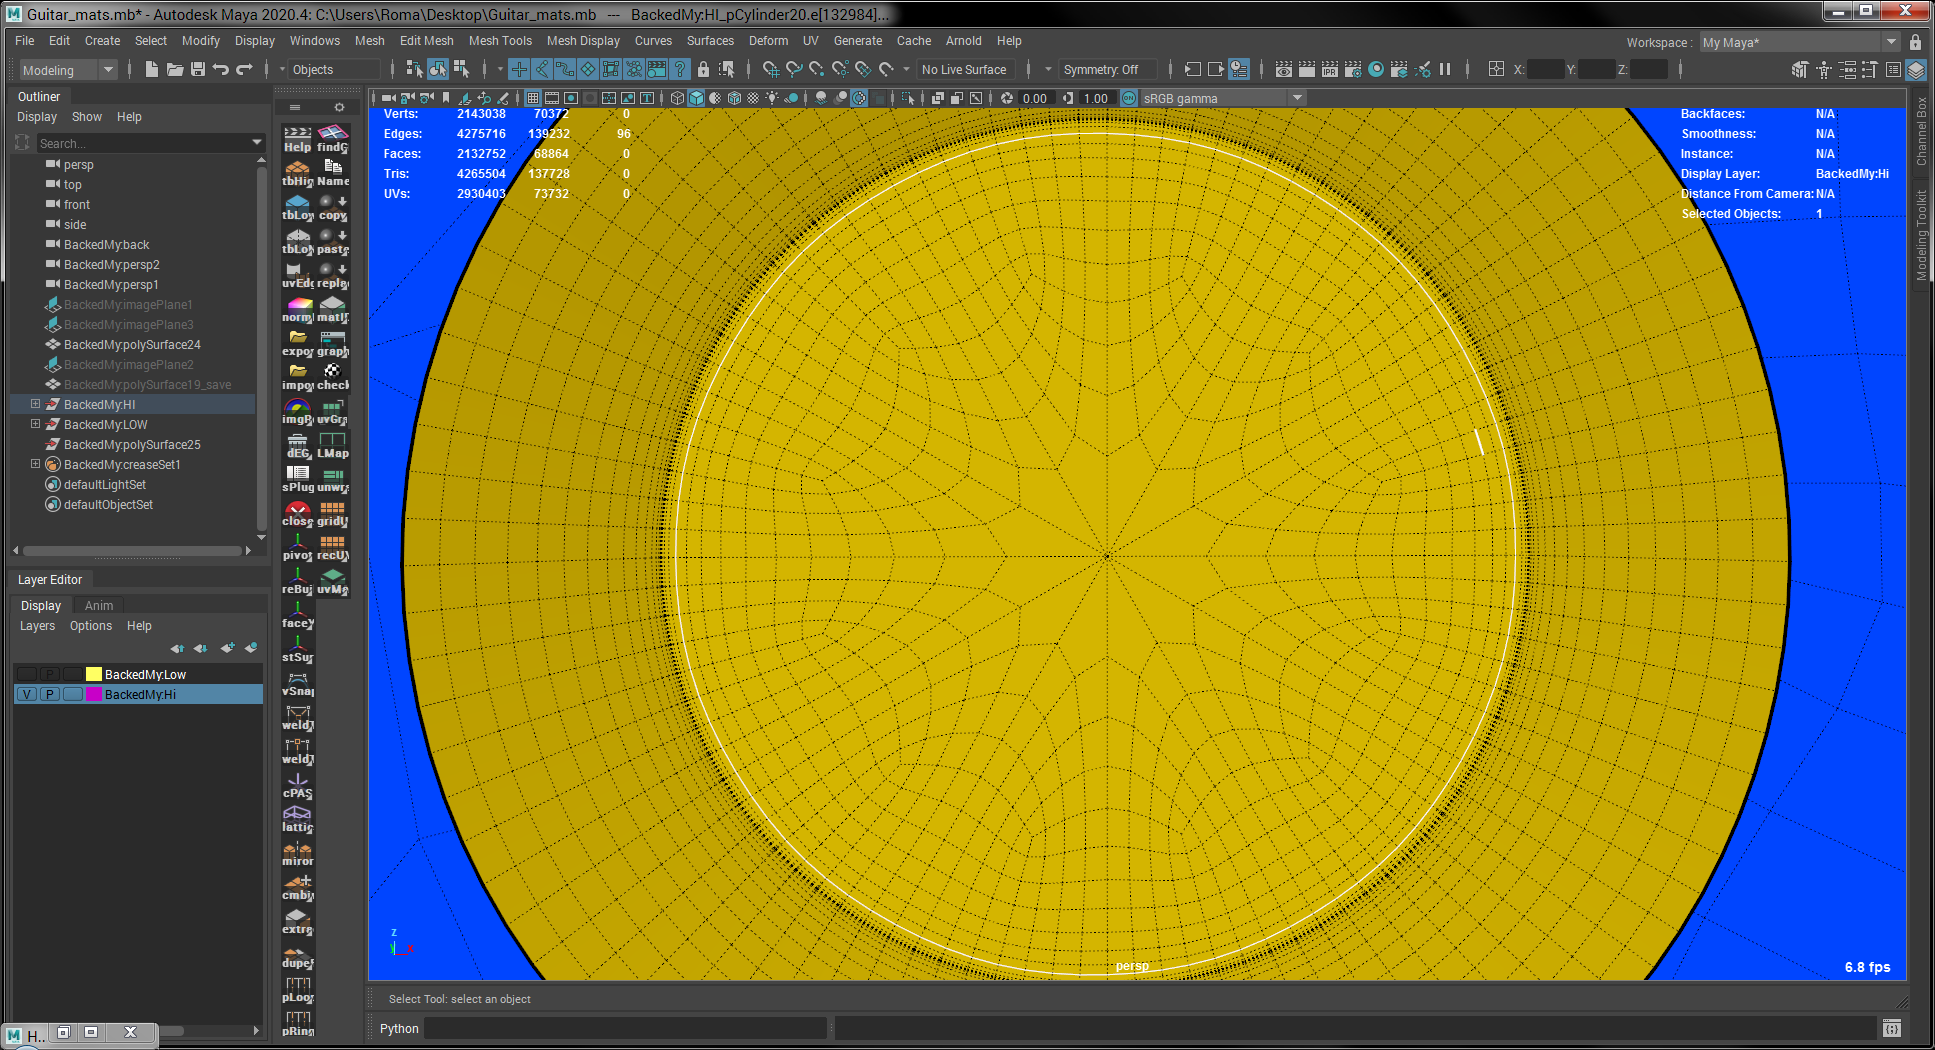Open the Arnold menu
Screen dimensions: 1935x1050
tap(963, 41)
